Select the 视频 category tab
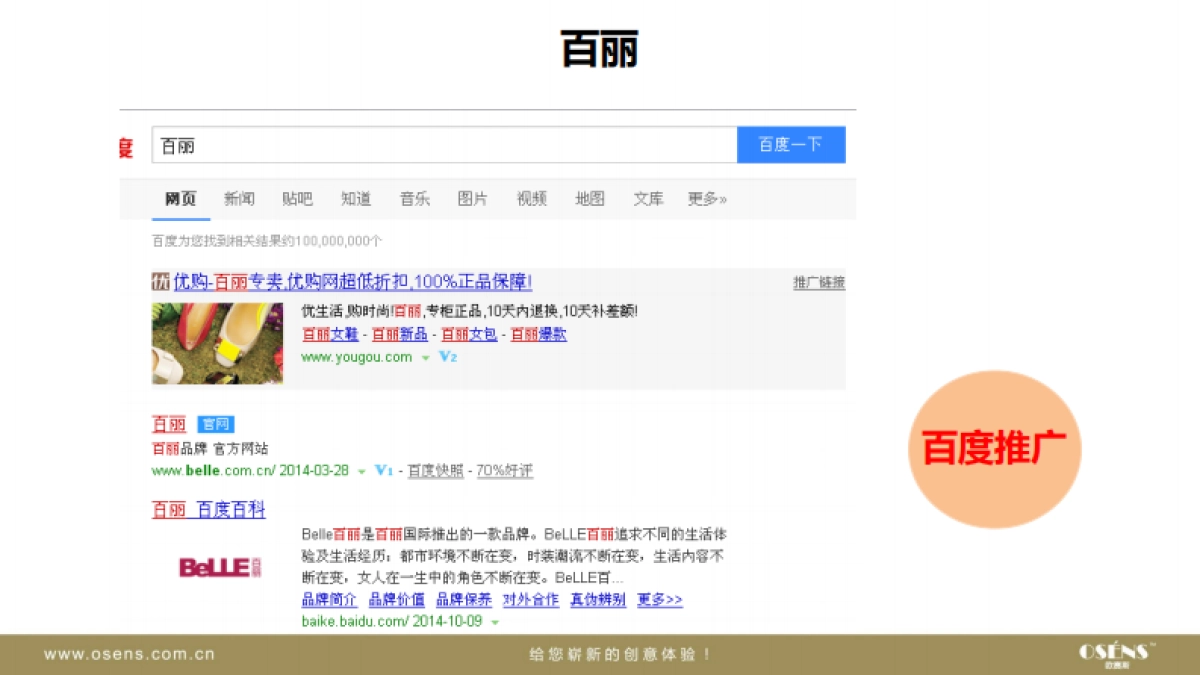This screenshot has width=1200, height=675. (531, 199)
